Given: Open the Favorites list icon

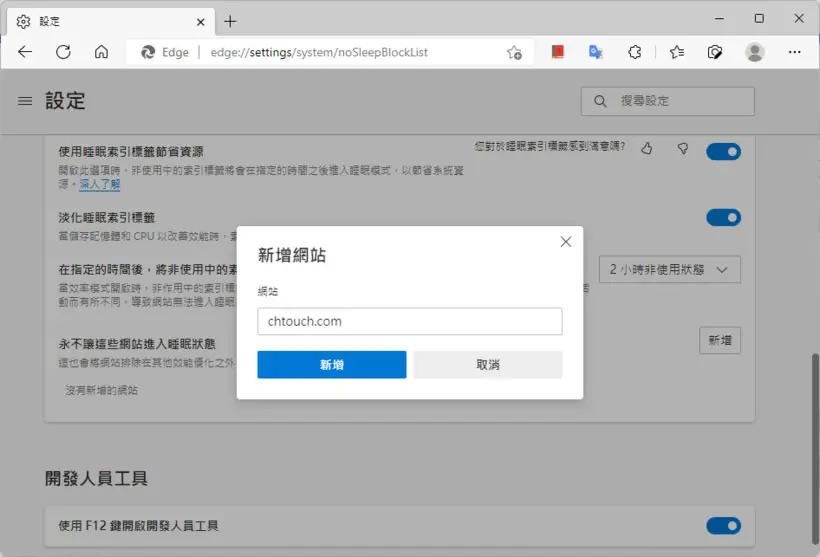Looking at the screenshot, I should click(677, 52).
